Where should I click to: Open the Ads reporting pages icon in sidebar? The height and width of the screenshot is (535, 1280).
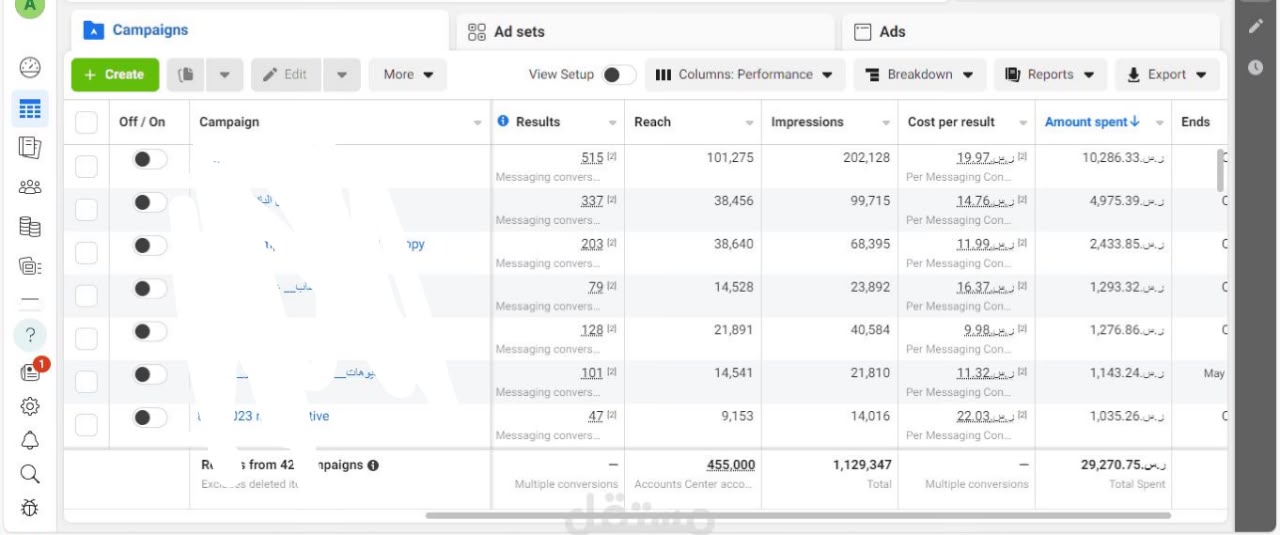[30, 147]
